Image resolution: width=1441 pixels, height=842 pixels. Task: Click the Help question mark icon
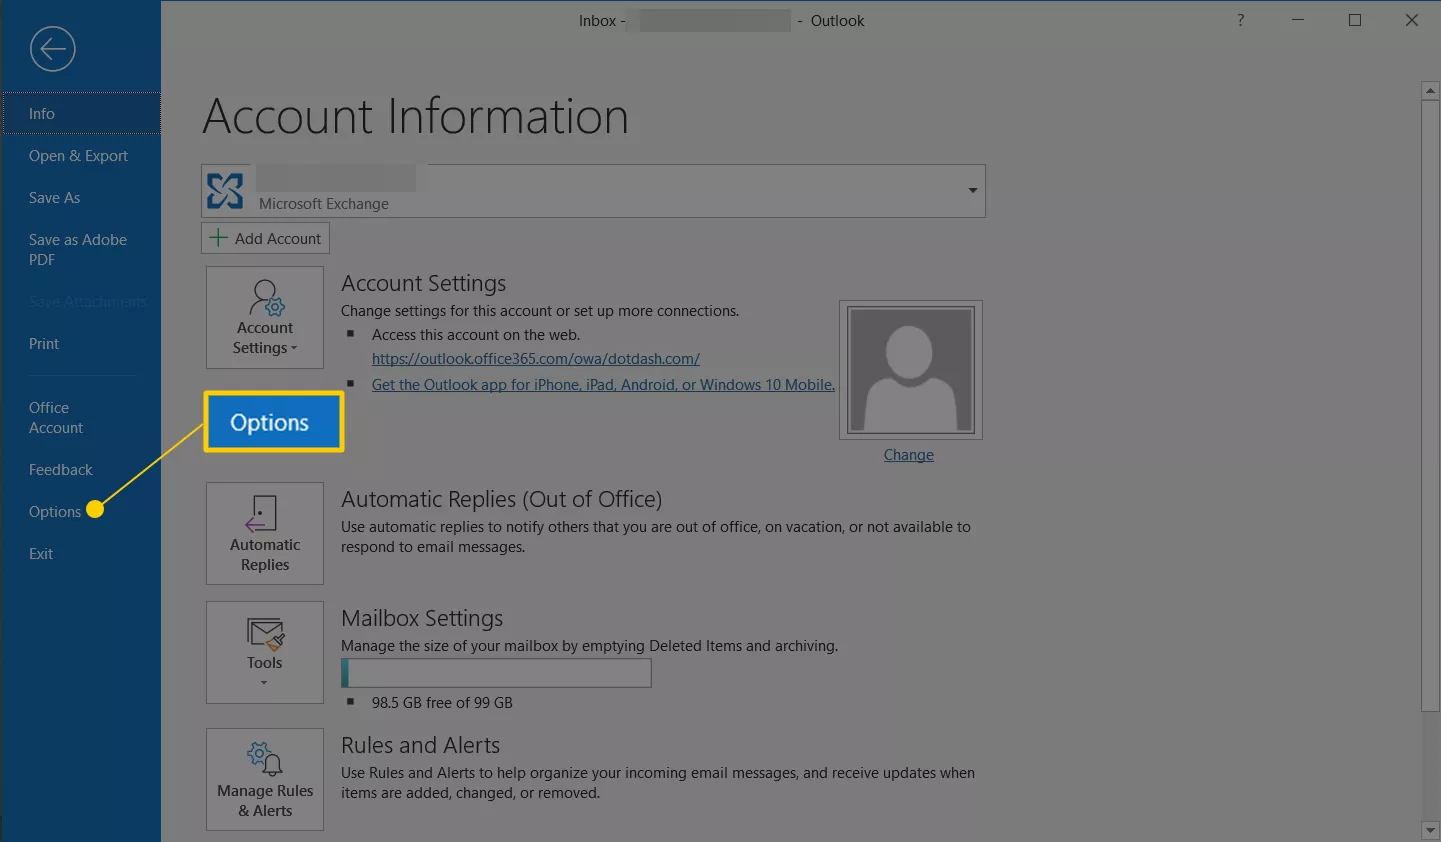tap(1240, 20)
